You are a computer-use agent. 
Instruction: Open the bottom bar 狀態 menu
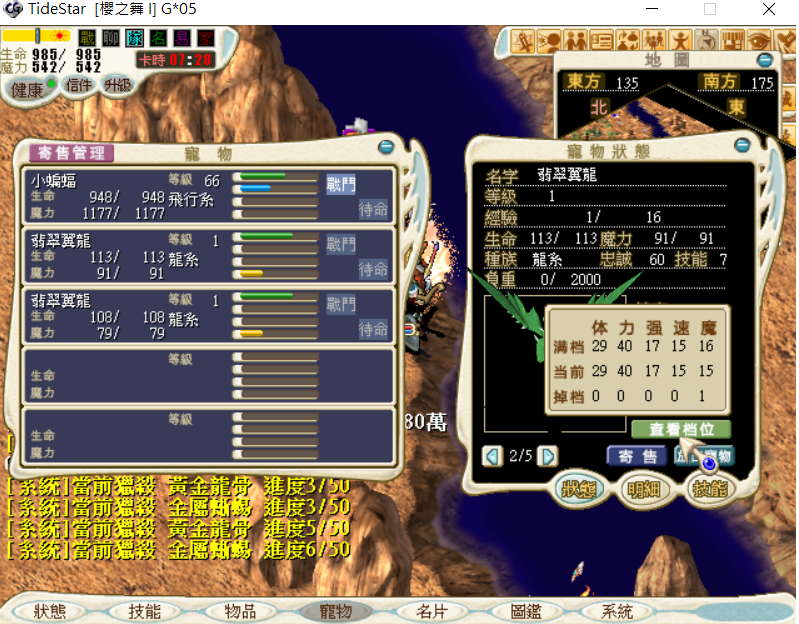[49, 611]
